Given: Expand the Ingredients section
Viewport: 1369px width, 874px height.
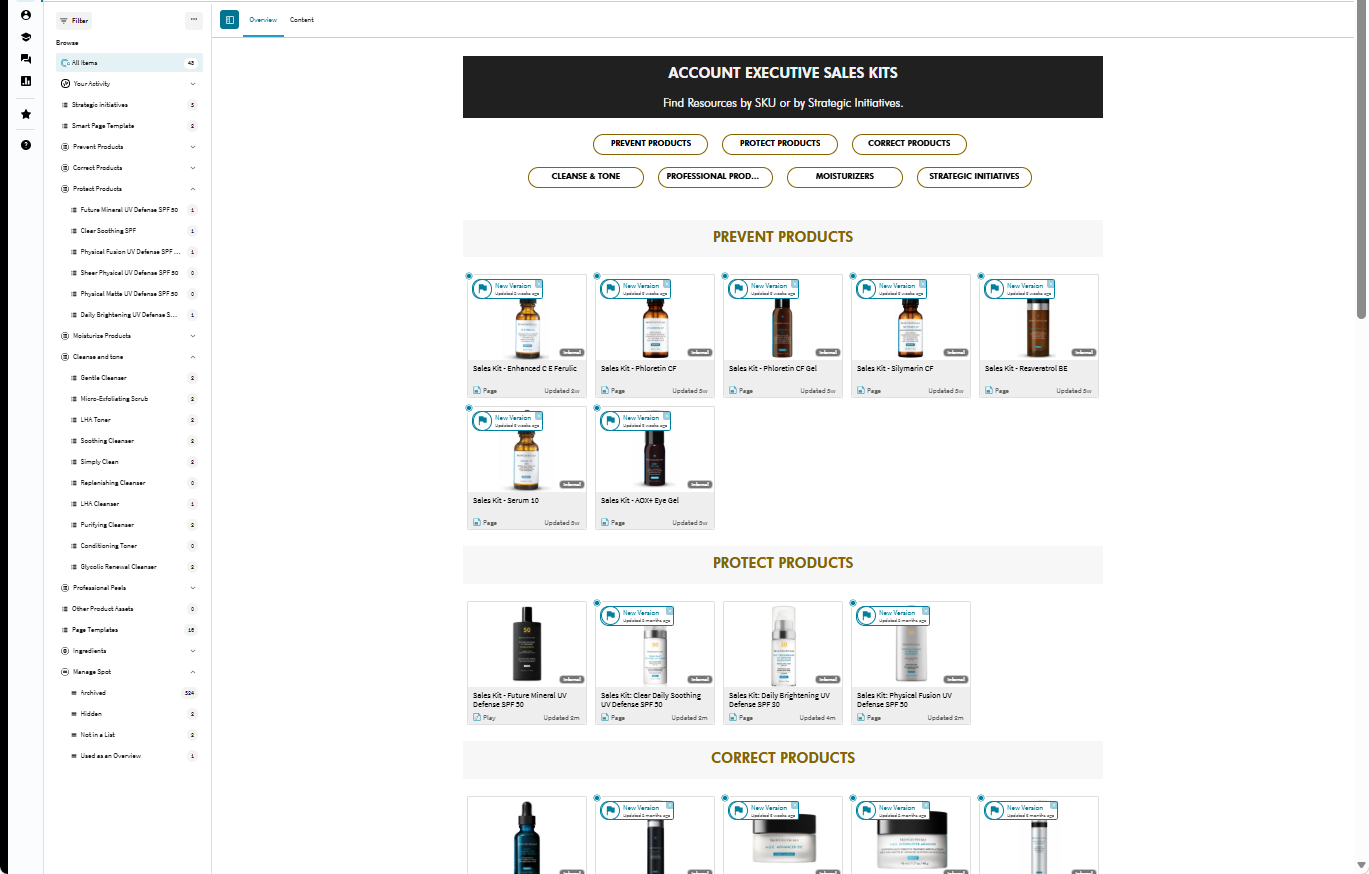Looking at the screenshot, I should [193, 651].
